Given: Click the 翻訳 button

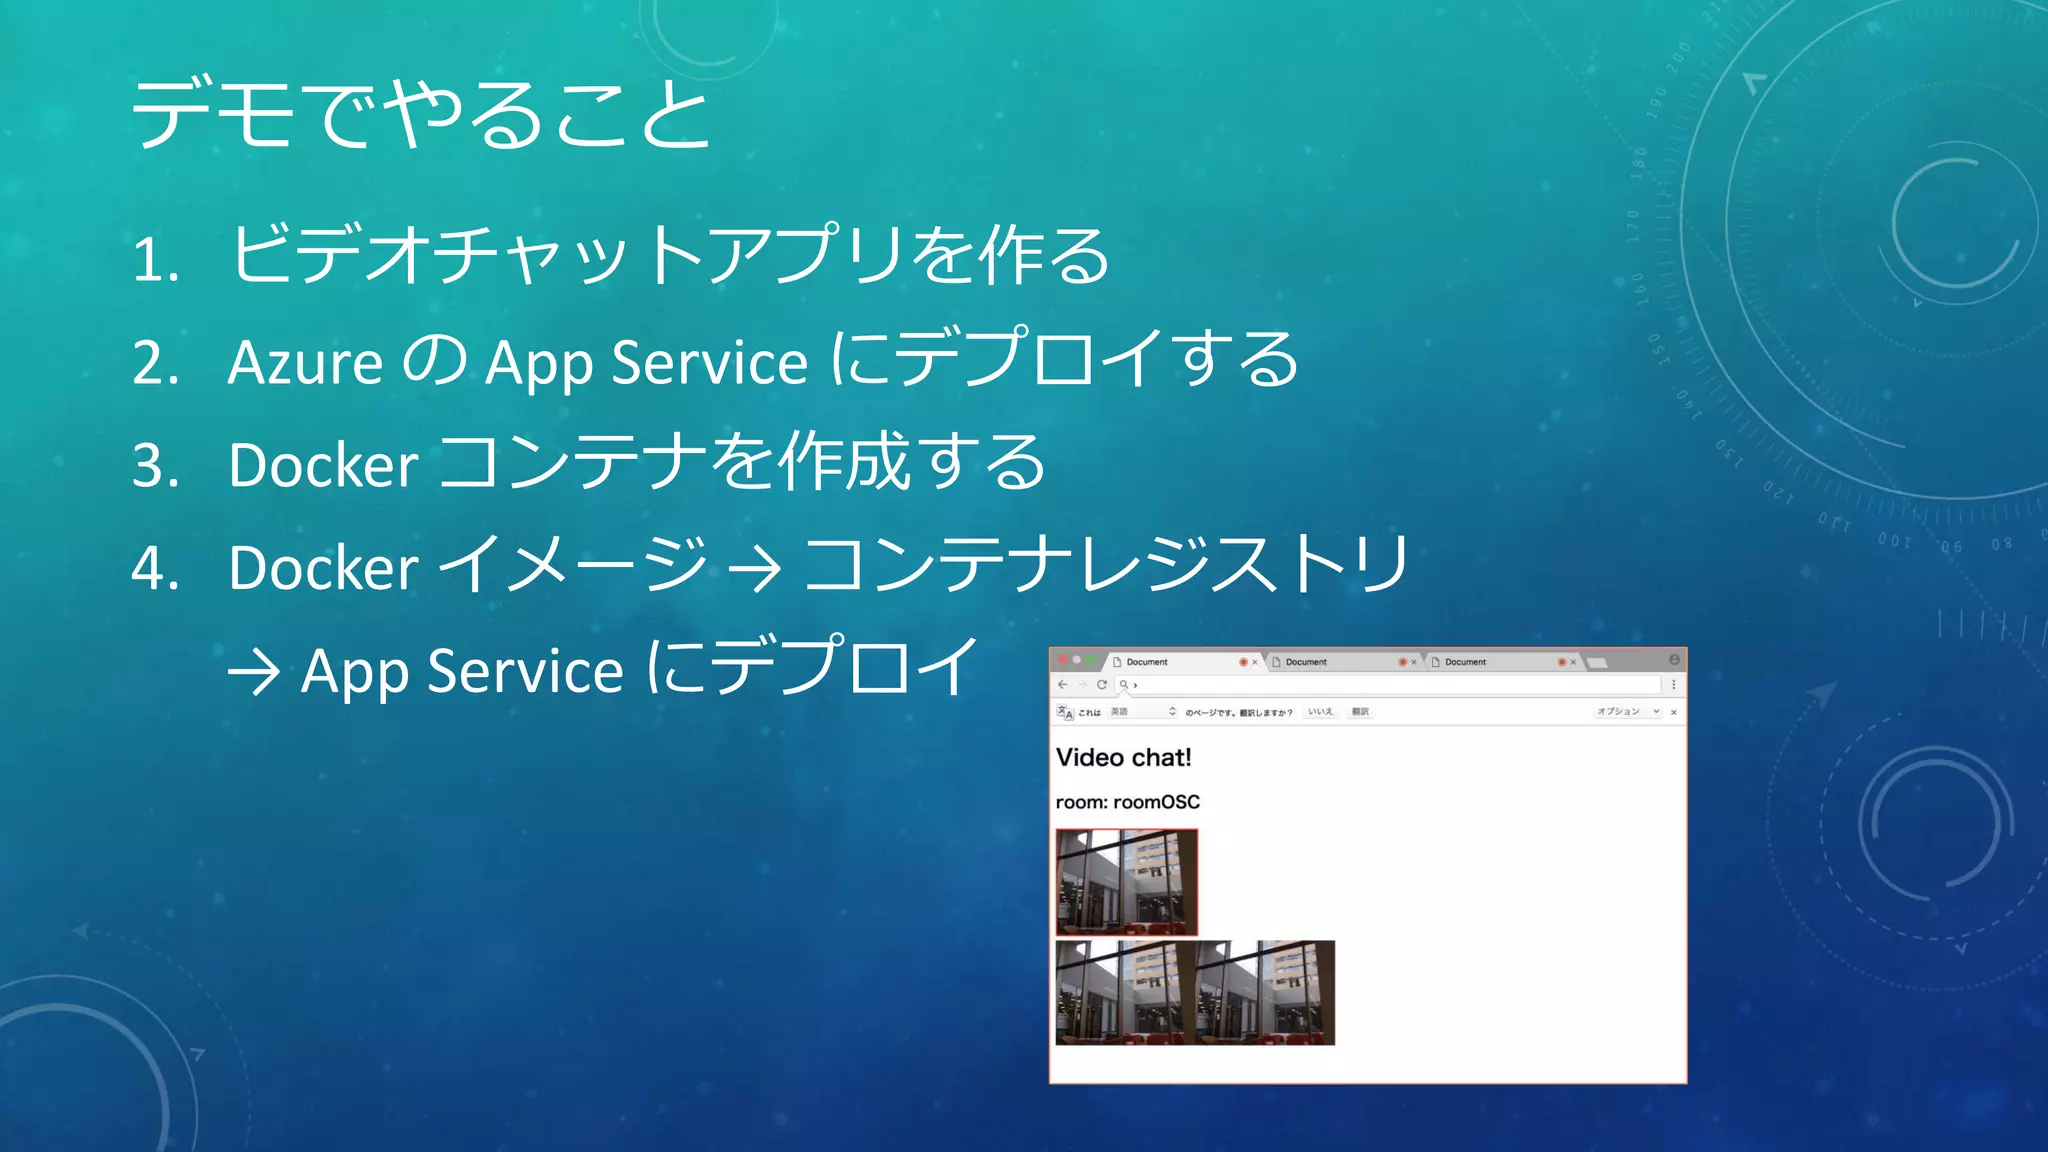Looking at the screenshot, I should [x=1360, y=712].
